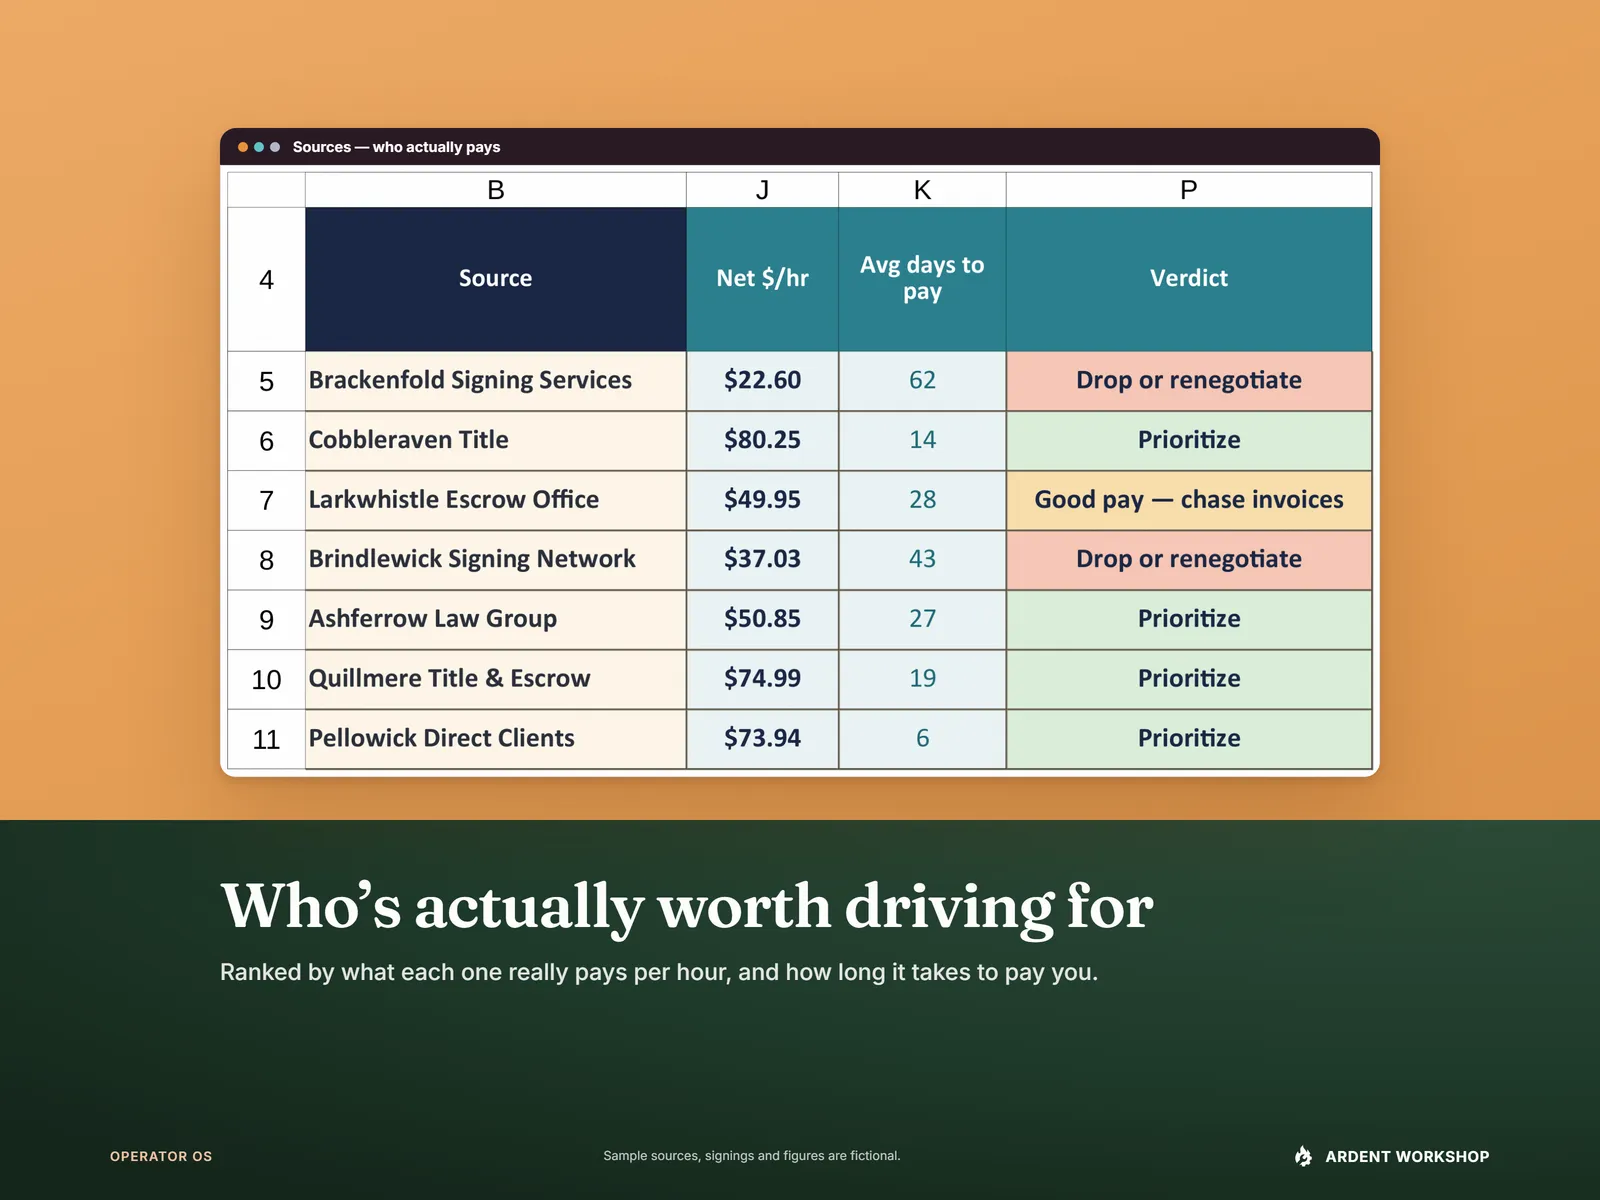Click the $37.03 cell
The image size is (1600, 1200).
tap(762, 560)
